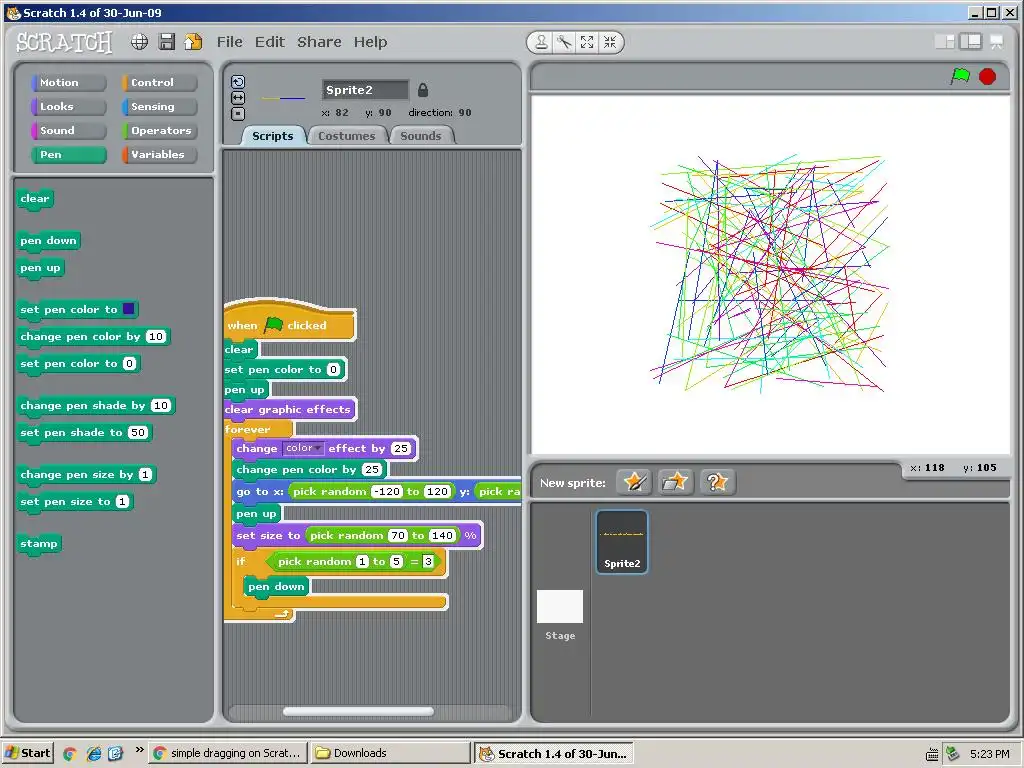Open the Looks block category
The width and height of the screenshot is (1024, 768).
coord(69,106)
